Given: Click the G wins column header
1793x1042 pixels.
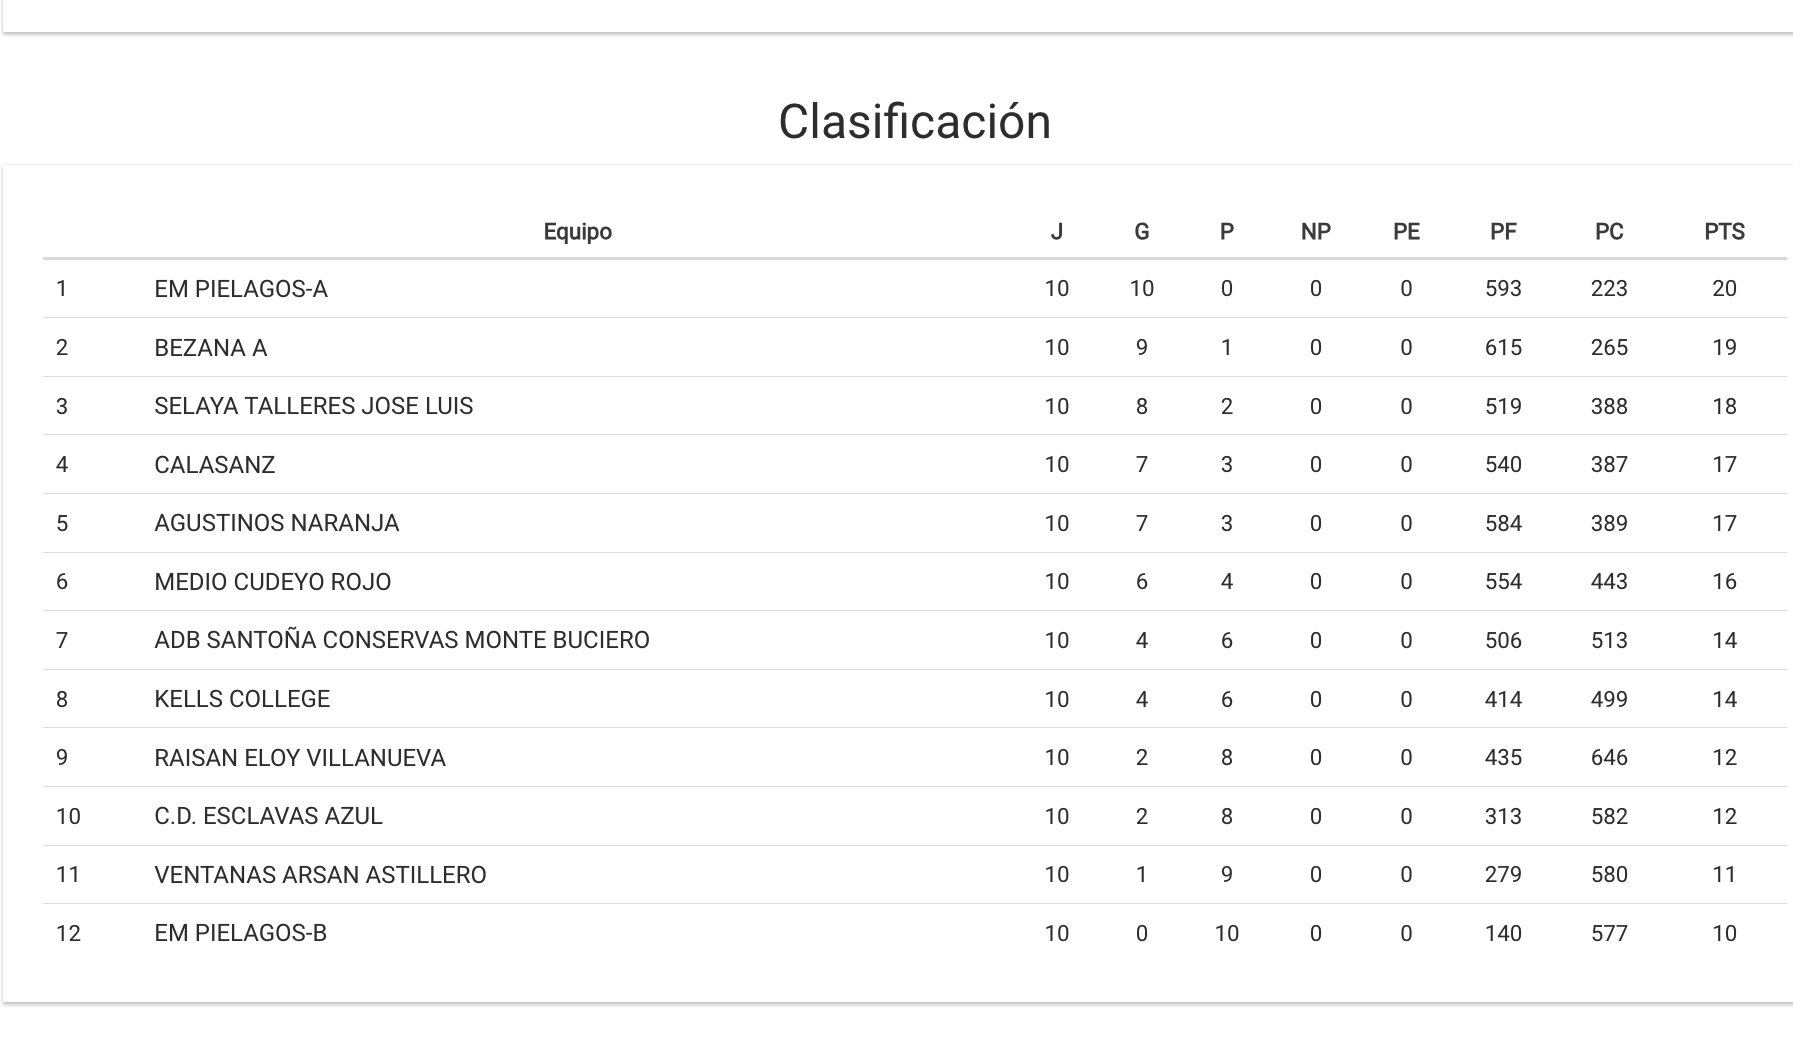Looking at the screenshot, I should coord(1141,232).
